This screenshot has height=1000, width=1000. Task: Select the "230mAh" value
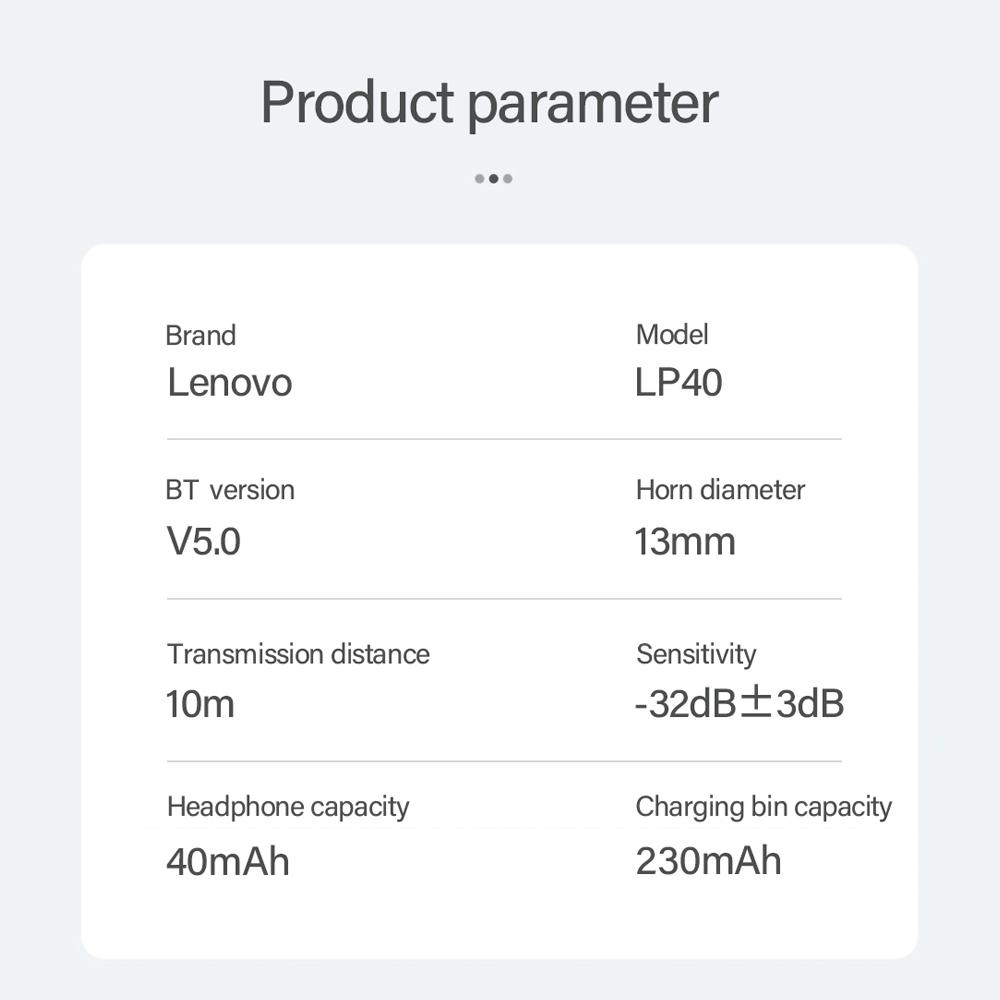tap(708, 861)
